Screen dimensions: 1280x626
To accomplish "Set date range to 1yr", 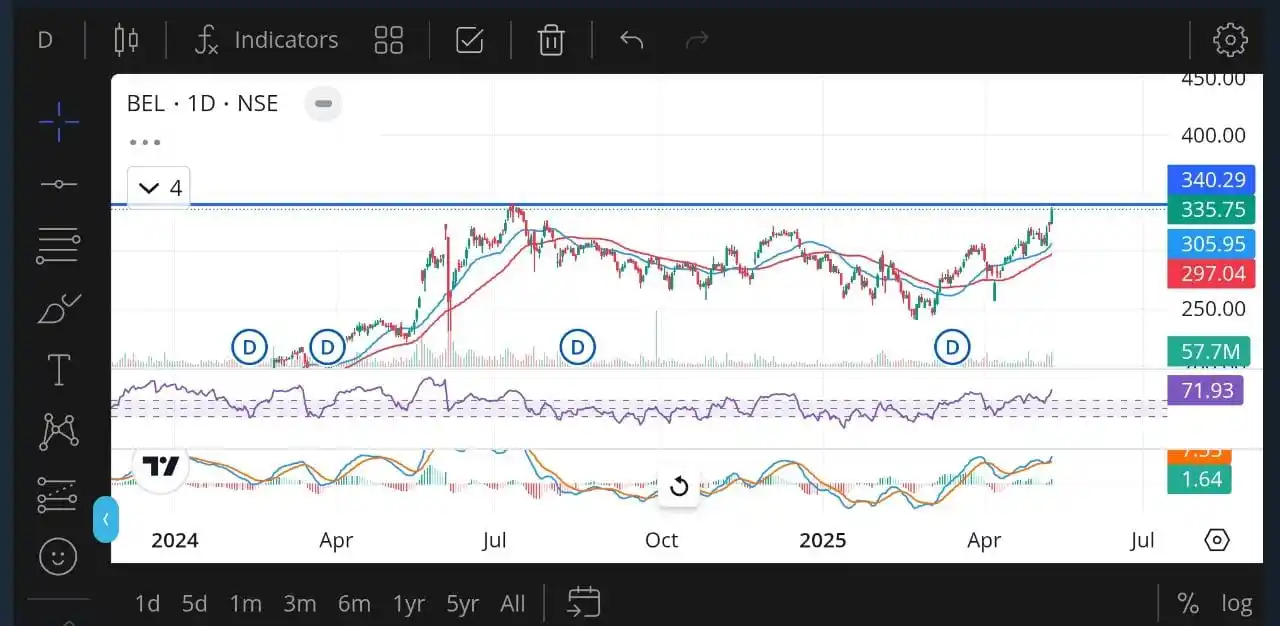I will 408,604.
